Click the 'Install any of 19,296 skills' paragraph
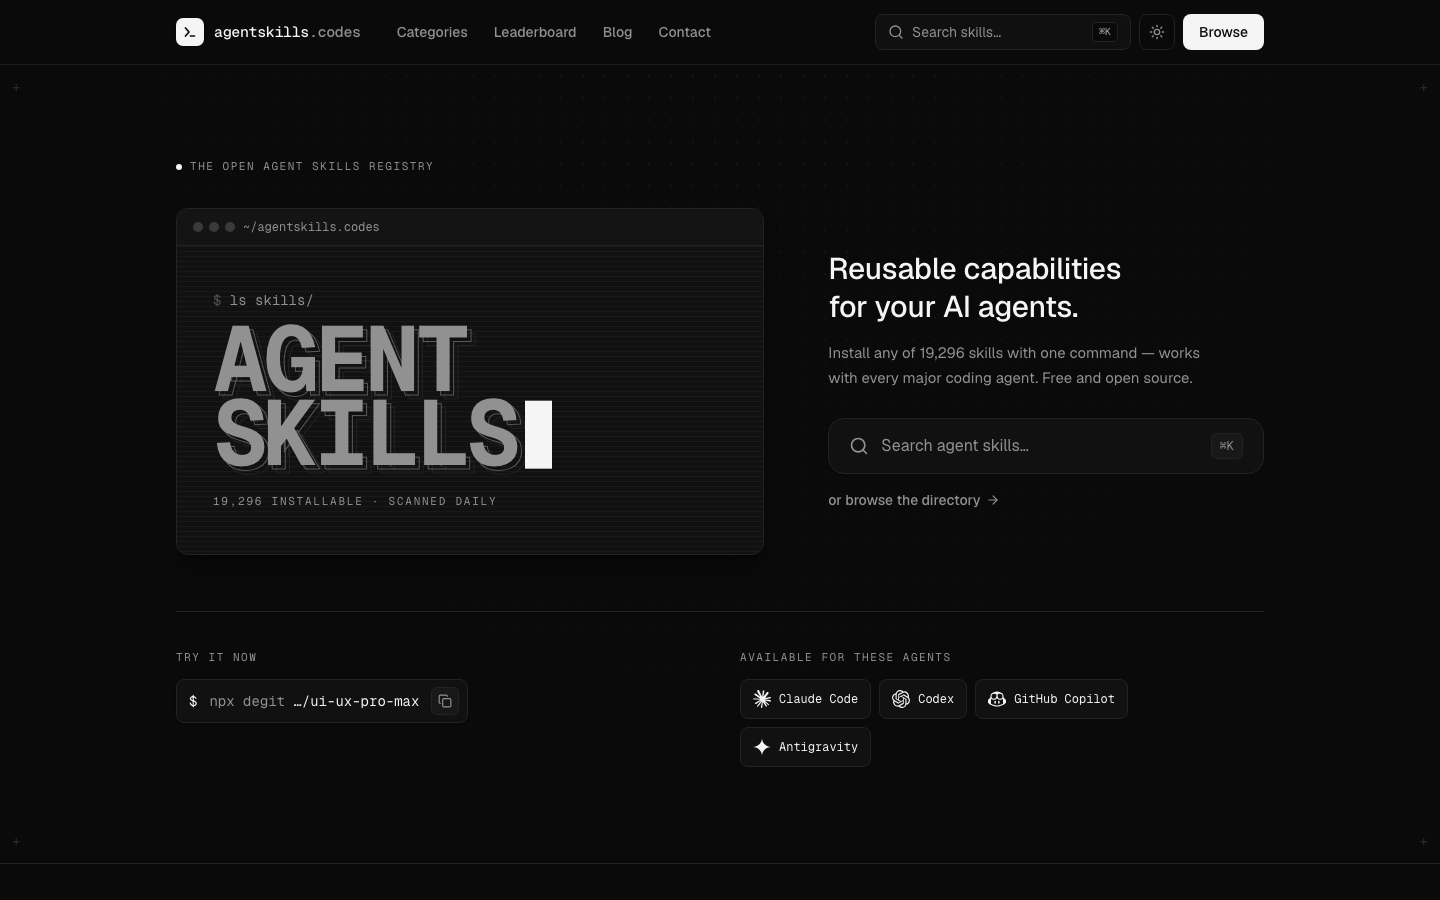 (1014, 365)
